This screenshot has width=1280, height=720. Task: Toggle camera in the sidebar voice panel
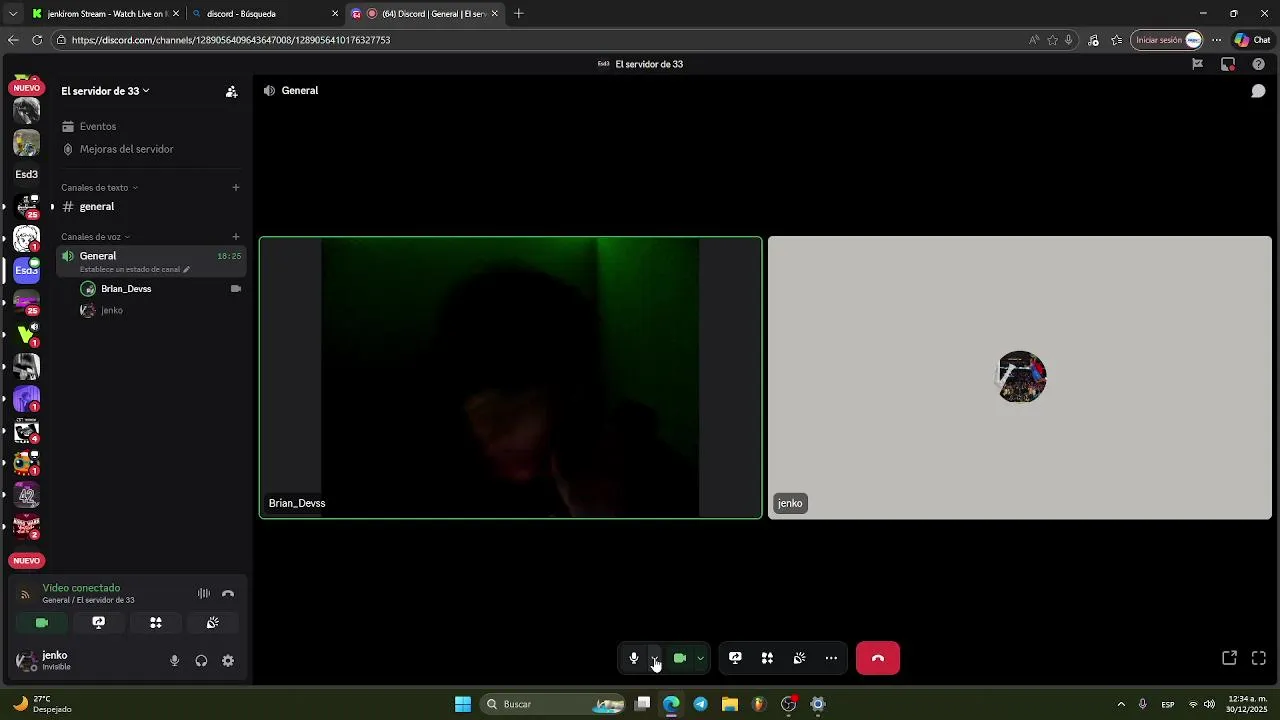point(42,623)
